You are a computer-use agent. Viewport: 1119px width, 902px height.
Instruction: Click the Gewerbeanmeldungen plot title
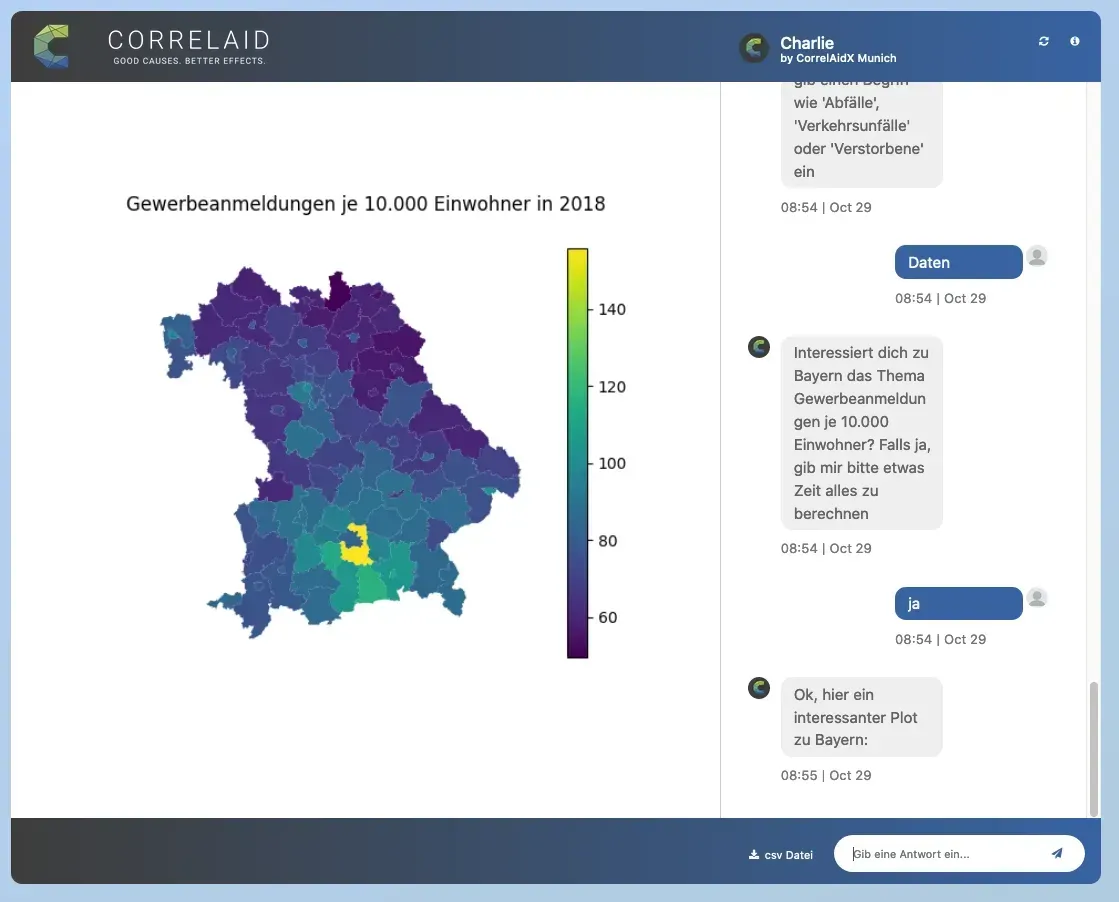[x=365, y=203]
